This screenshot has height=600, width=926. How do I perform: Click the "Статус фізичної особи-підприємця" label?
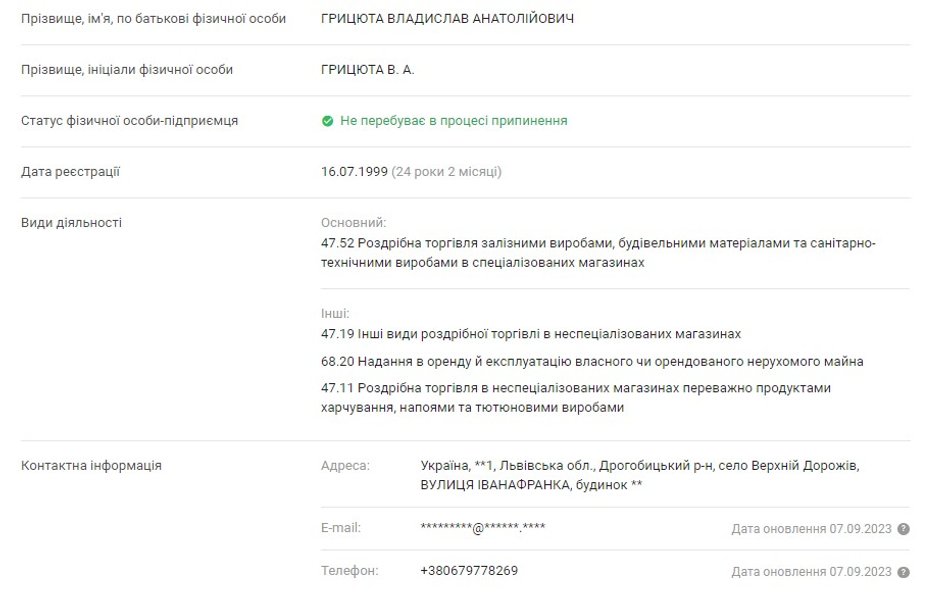coord(129,121)
